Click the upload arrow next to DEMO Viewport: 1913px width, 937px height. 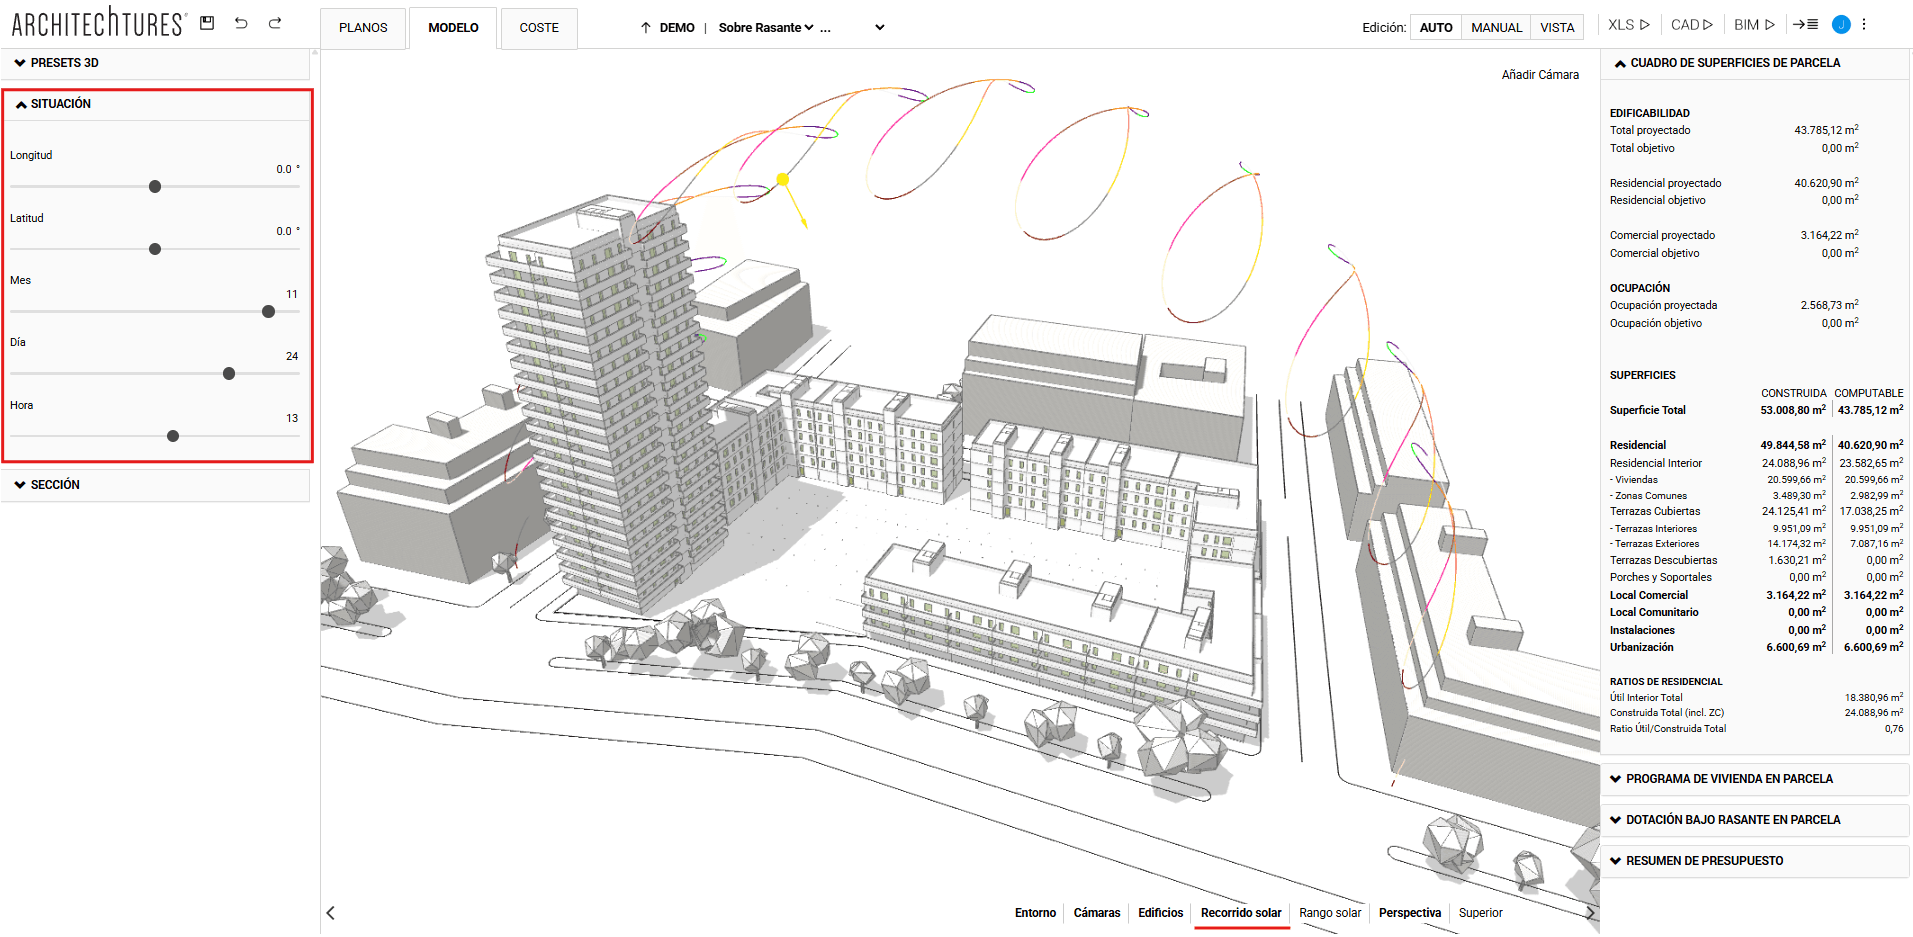[645, 27]
